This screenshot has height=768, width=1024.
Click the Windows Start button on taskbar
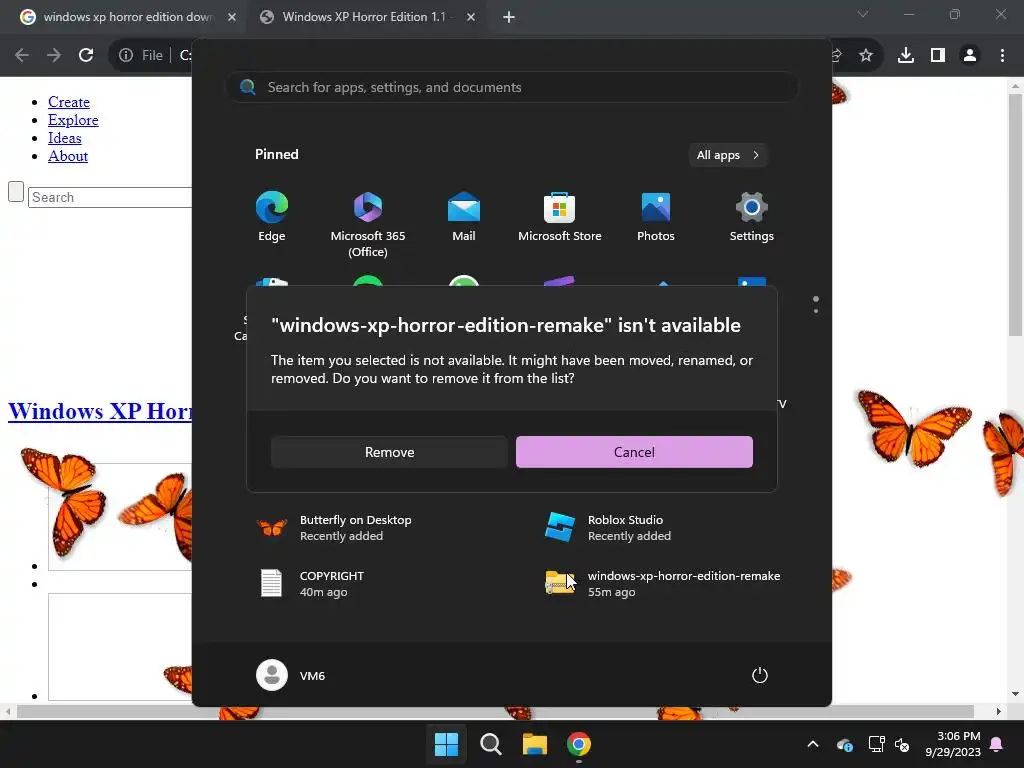447,744
